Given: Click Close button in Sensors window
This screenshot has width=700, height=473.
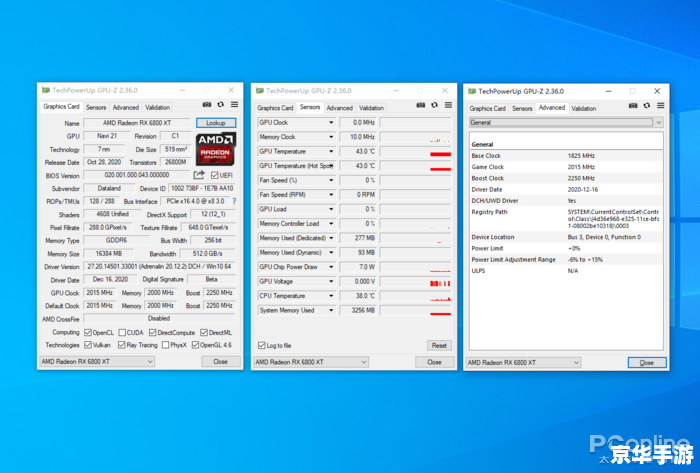Looking at the screenshot, I should (434, 362).
